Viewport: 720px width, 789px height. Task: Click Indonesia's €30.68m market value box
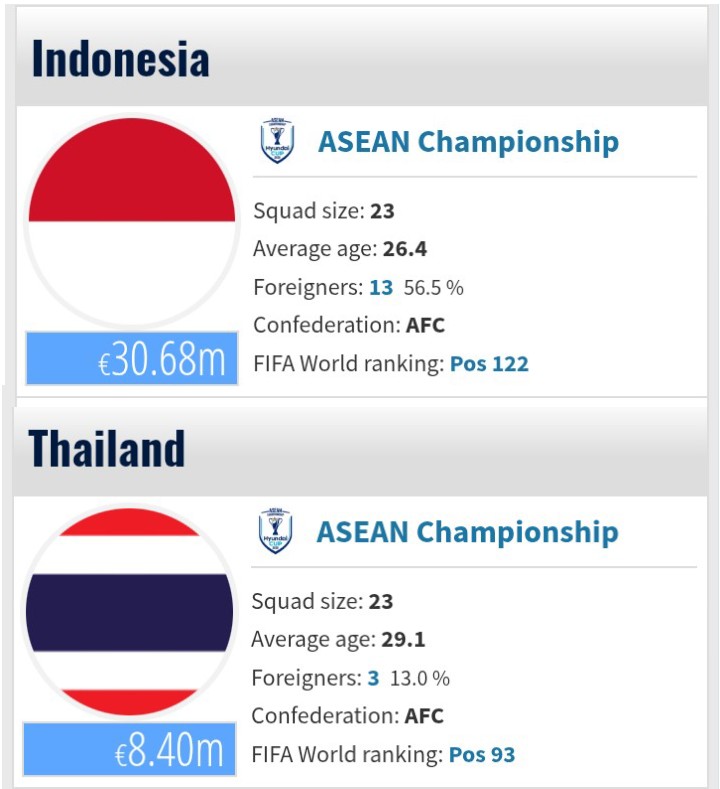[132, 359]
